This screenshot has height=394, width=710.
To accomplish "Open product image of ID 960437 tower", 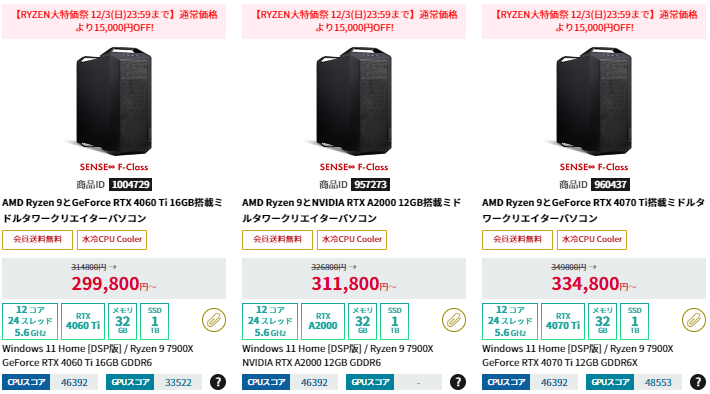I will coord(594,101).
